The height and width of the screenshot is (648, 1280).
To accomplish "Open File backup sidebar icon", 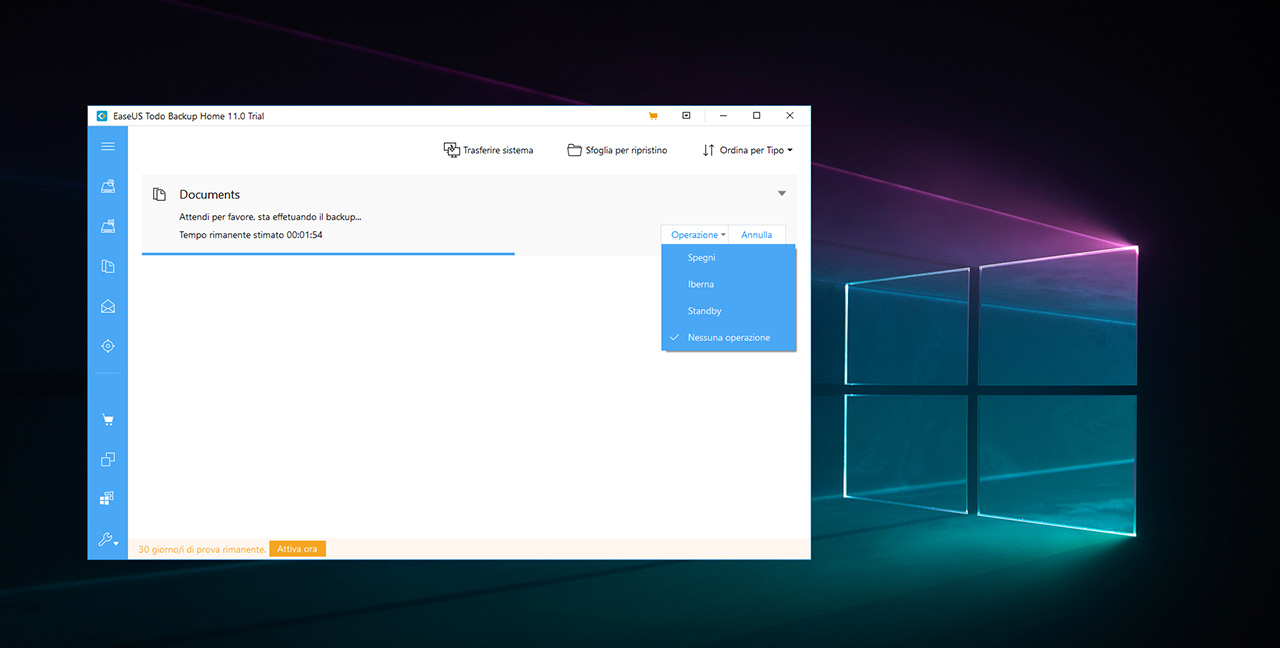I will 108,266.
